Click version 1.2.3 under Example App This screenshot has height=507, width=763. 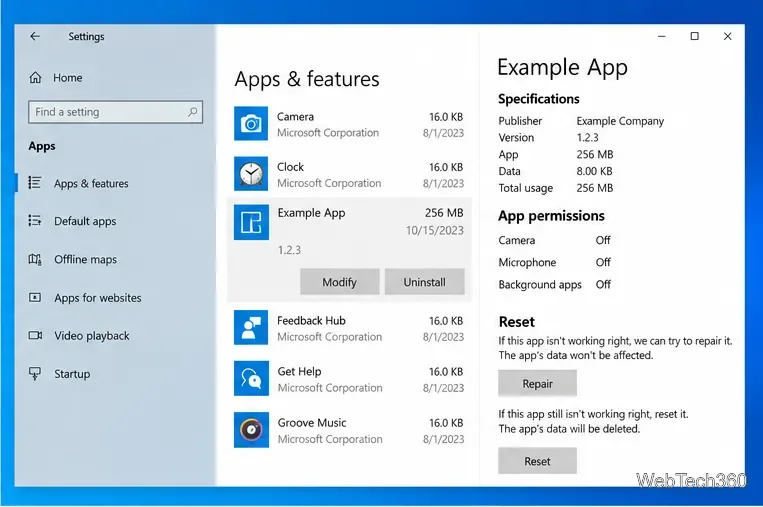(x=290, y=250)
